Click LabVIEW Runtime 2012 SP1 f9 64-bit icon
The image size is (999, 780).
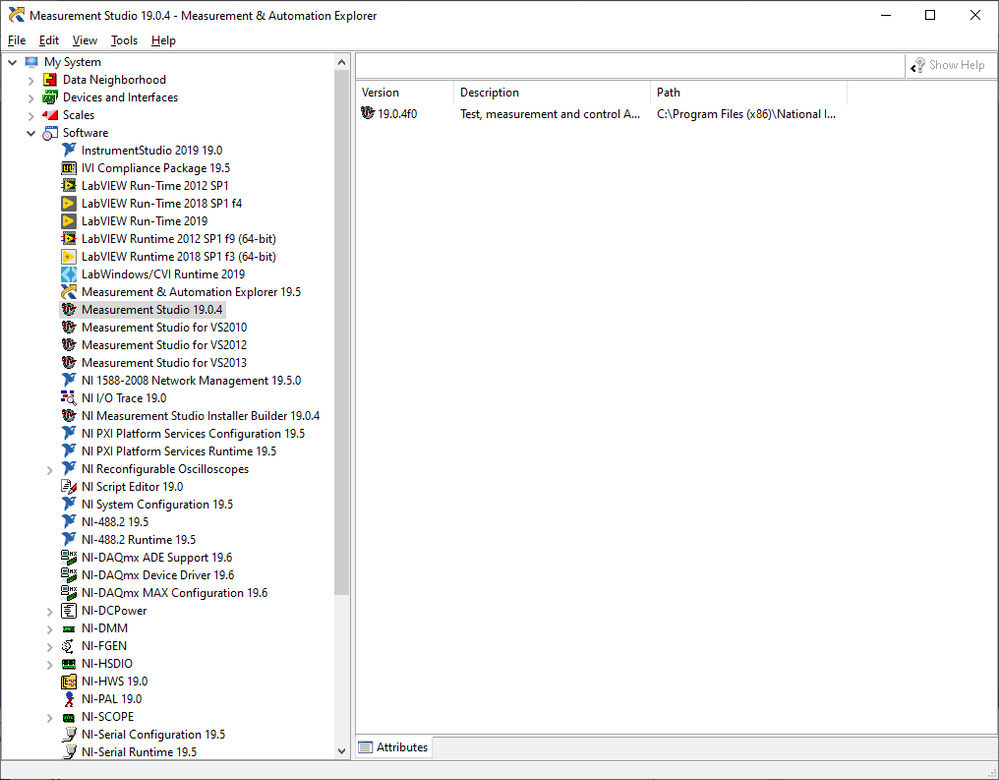tap(69, 239)
